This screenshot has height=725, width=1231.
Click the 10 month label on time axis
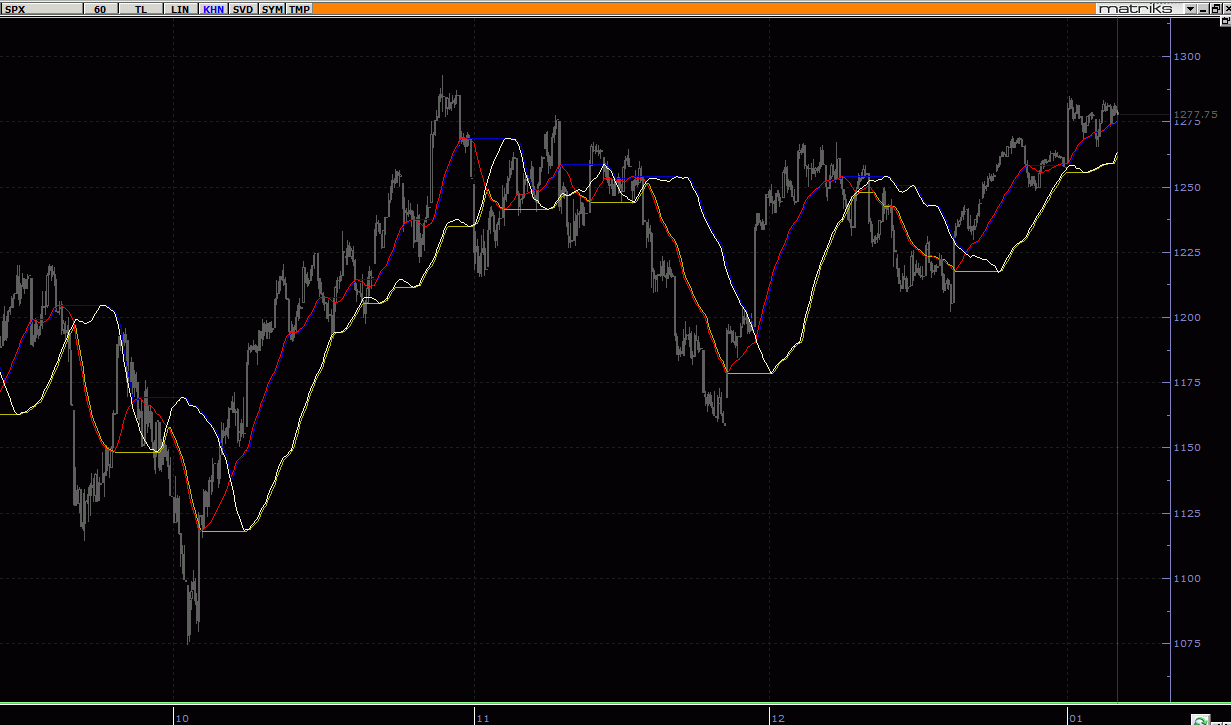182,718
